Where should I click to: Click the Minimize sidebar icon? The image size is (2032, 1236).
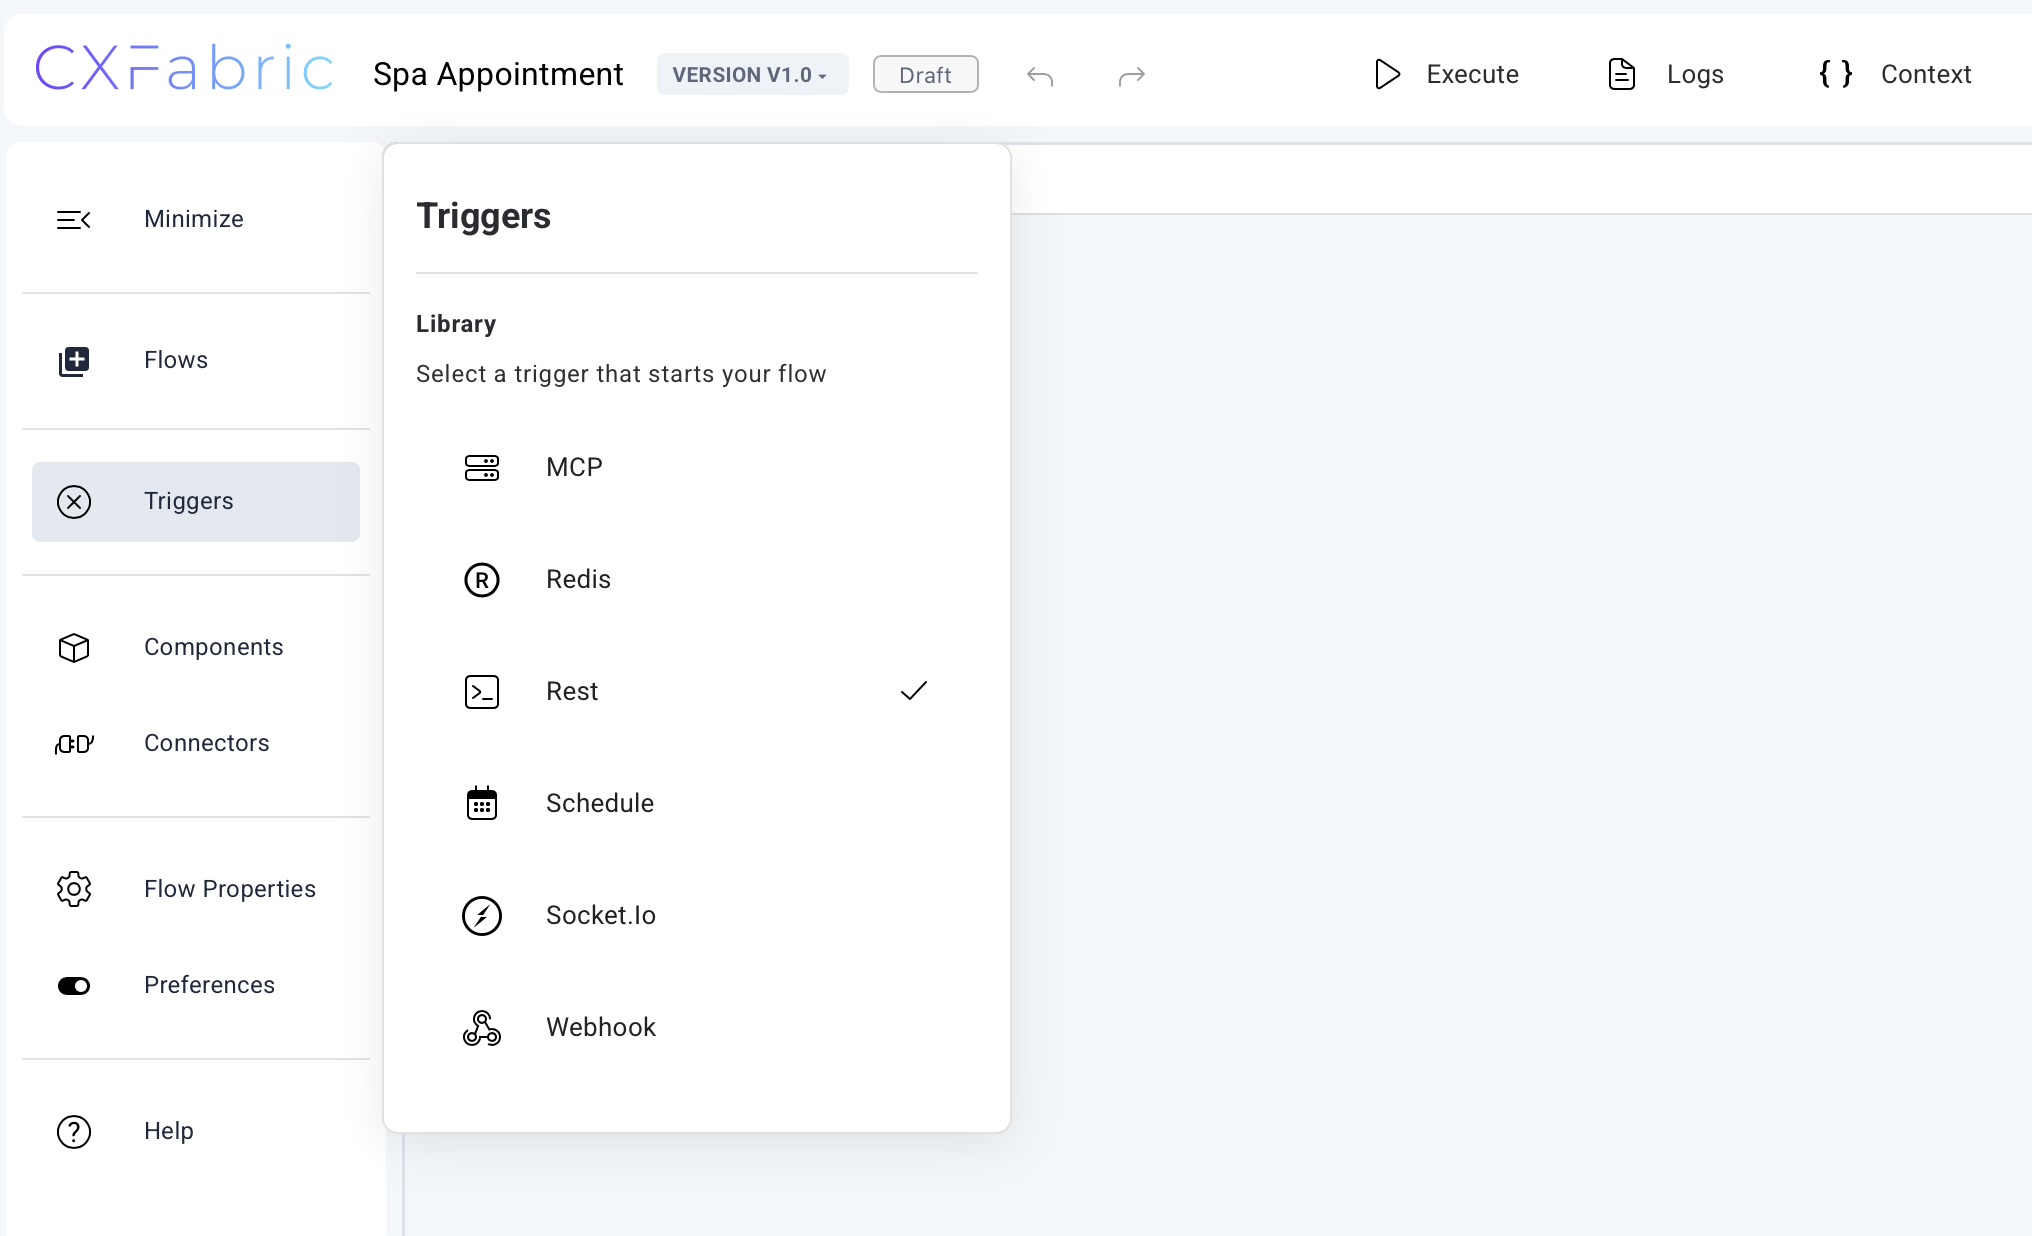pyautogui.click(x=74, y=220)
